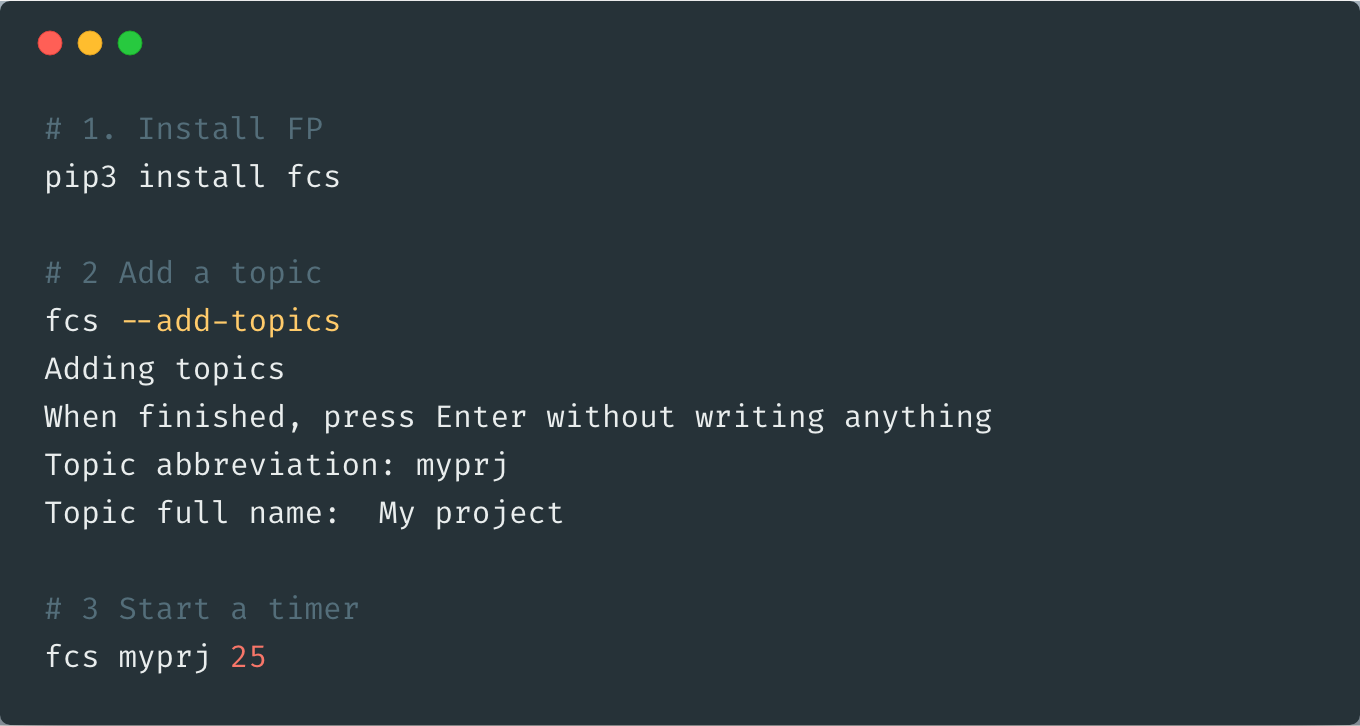Click 'myprj' after Topic abbreviation
The image size is (1360, 726).
click(462, 466)
